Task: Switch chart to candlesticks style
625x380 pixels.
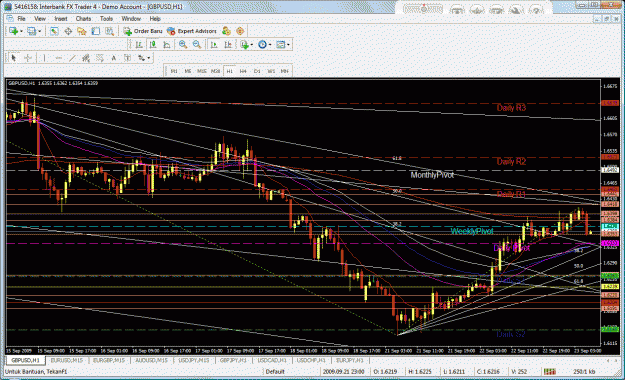Action: click(153, 45)
